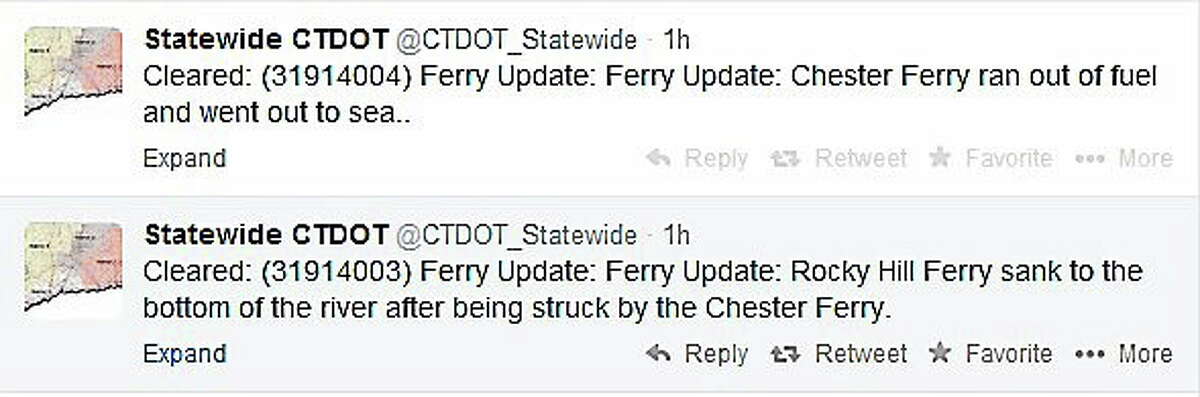Open the More dots on the Chester Ferry tweet

(1091, 159)
